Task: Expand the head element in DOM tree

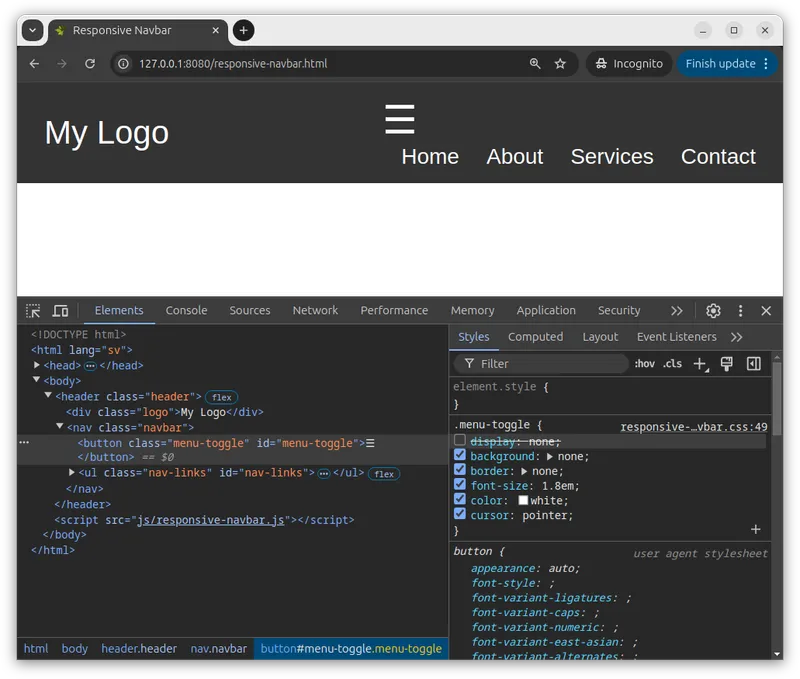Action: [37, 366]
